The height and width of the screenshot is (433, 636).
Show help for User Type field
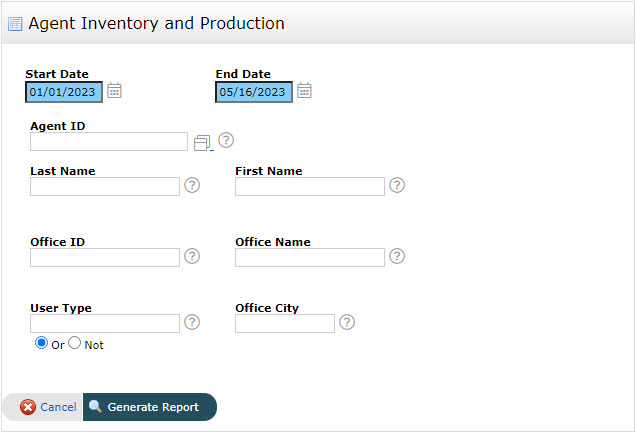pos(192,322)
